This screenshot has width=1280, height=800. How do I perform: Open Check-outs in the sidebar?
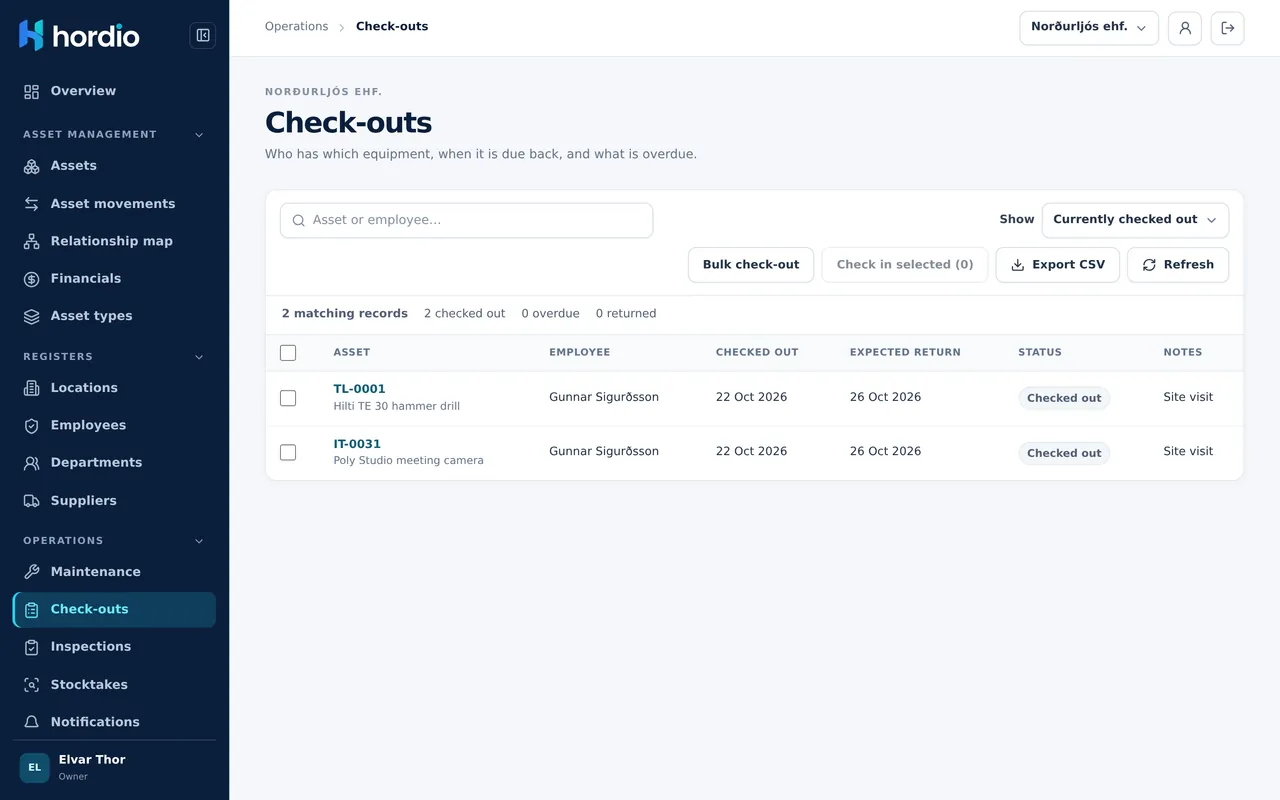[114, 610]
